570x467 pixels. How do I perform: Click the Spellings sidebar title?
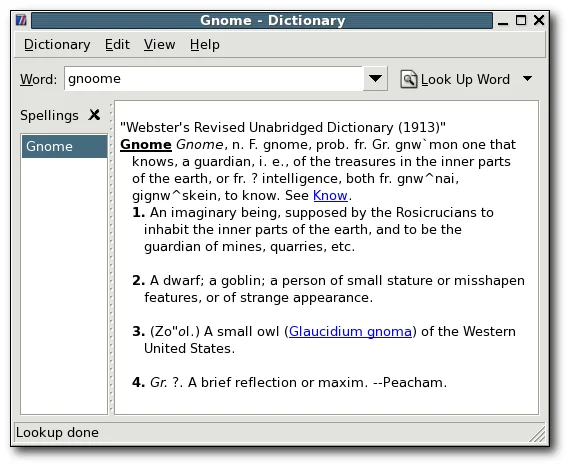(49, 116)
